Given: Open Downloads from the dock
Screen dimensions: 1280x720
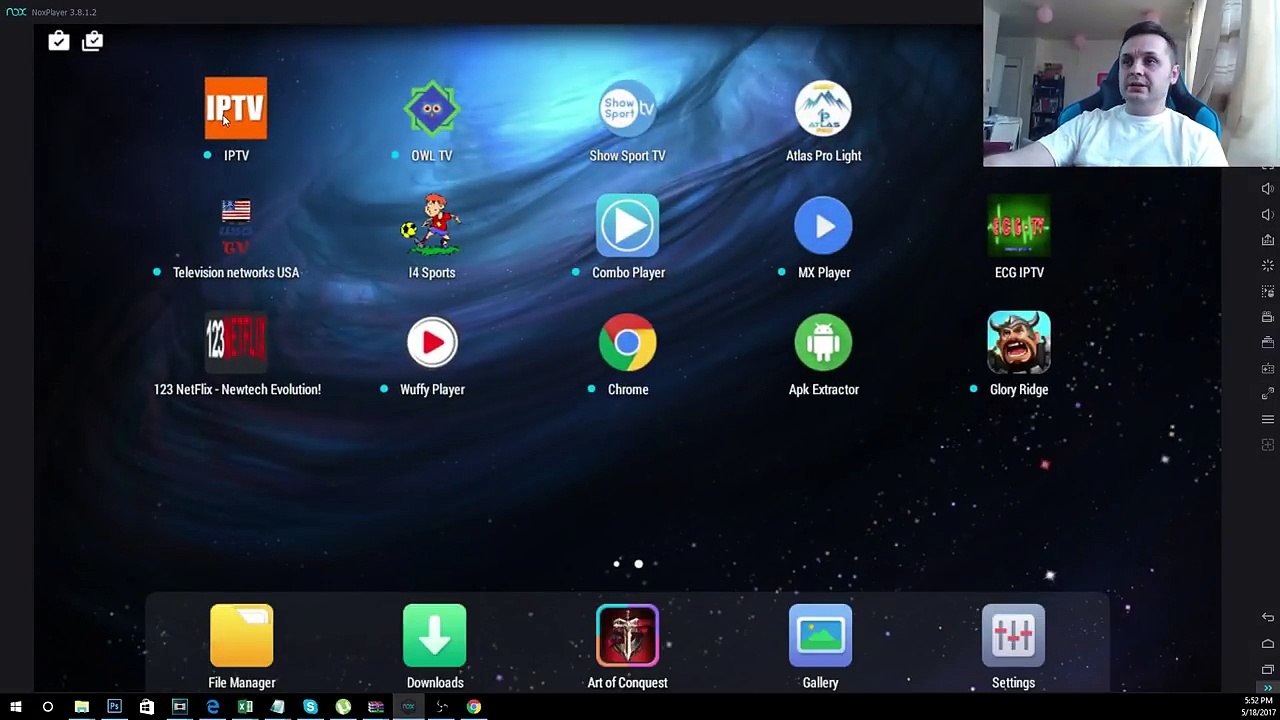Looking at the screenshot, I should tap(435, 635).
